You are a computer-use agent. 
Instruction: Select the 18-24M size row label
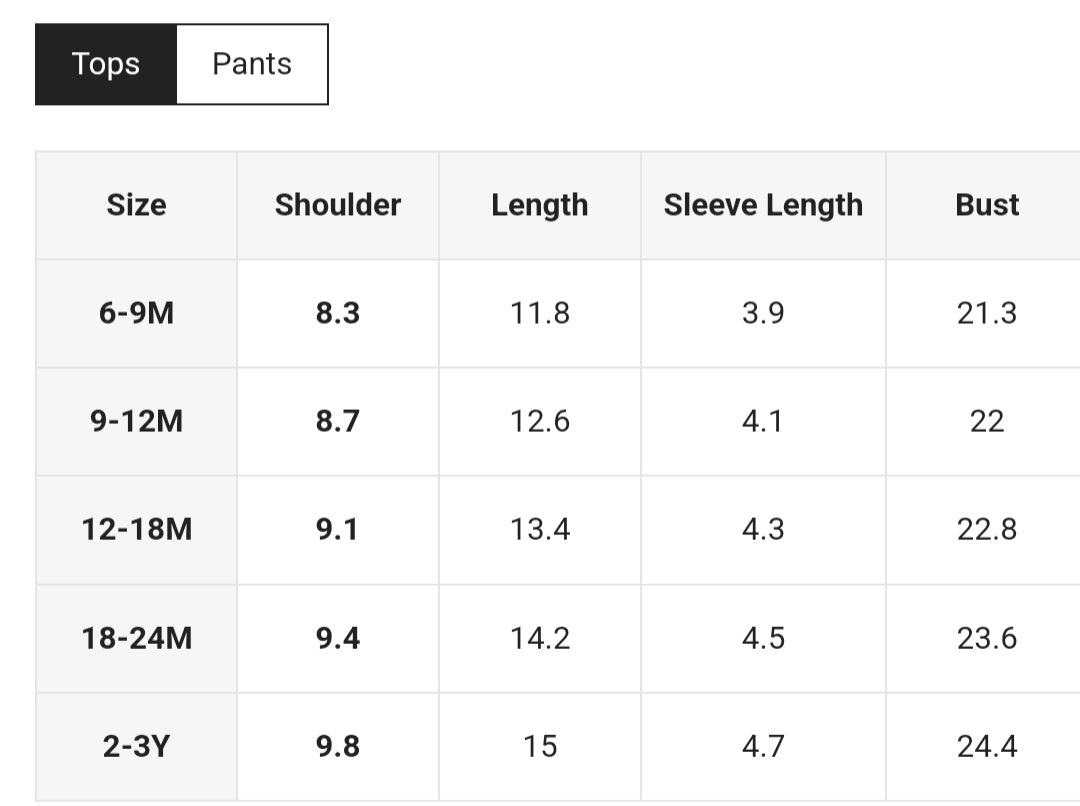[x=136, y=638]
